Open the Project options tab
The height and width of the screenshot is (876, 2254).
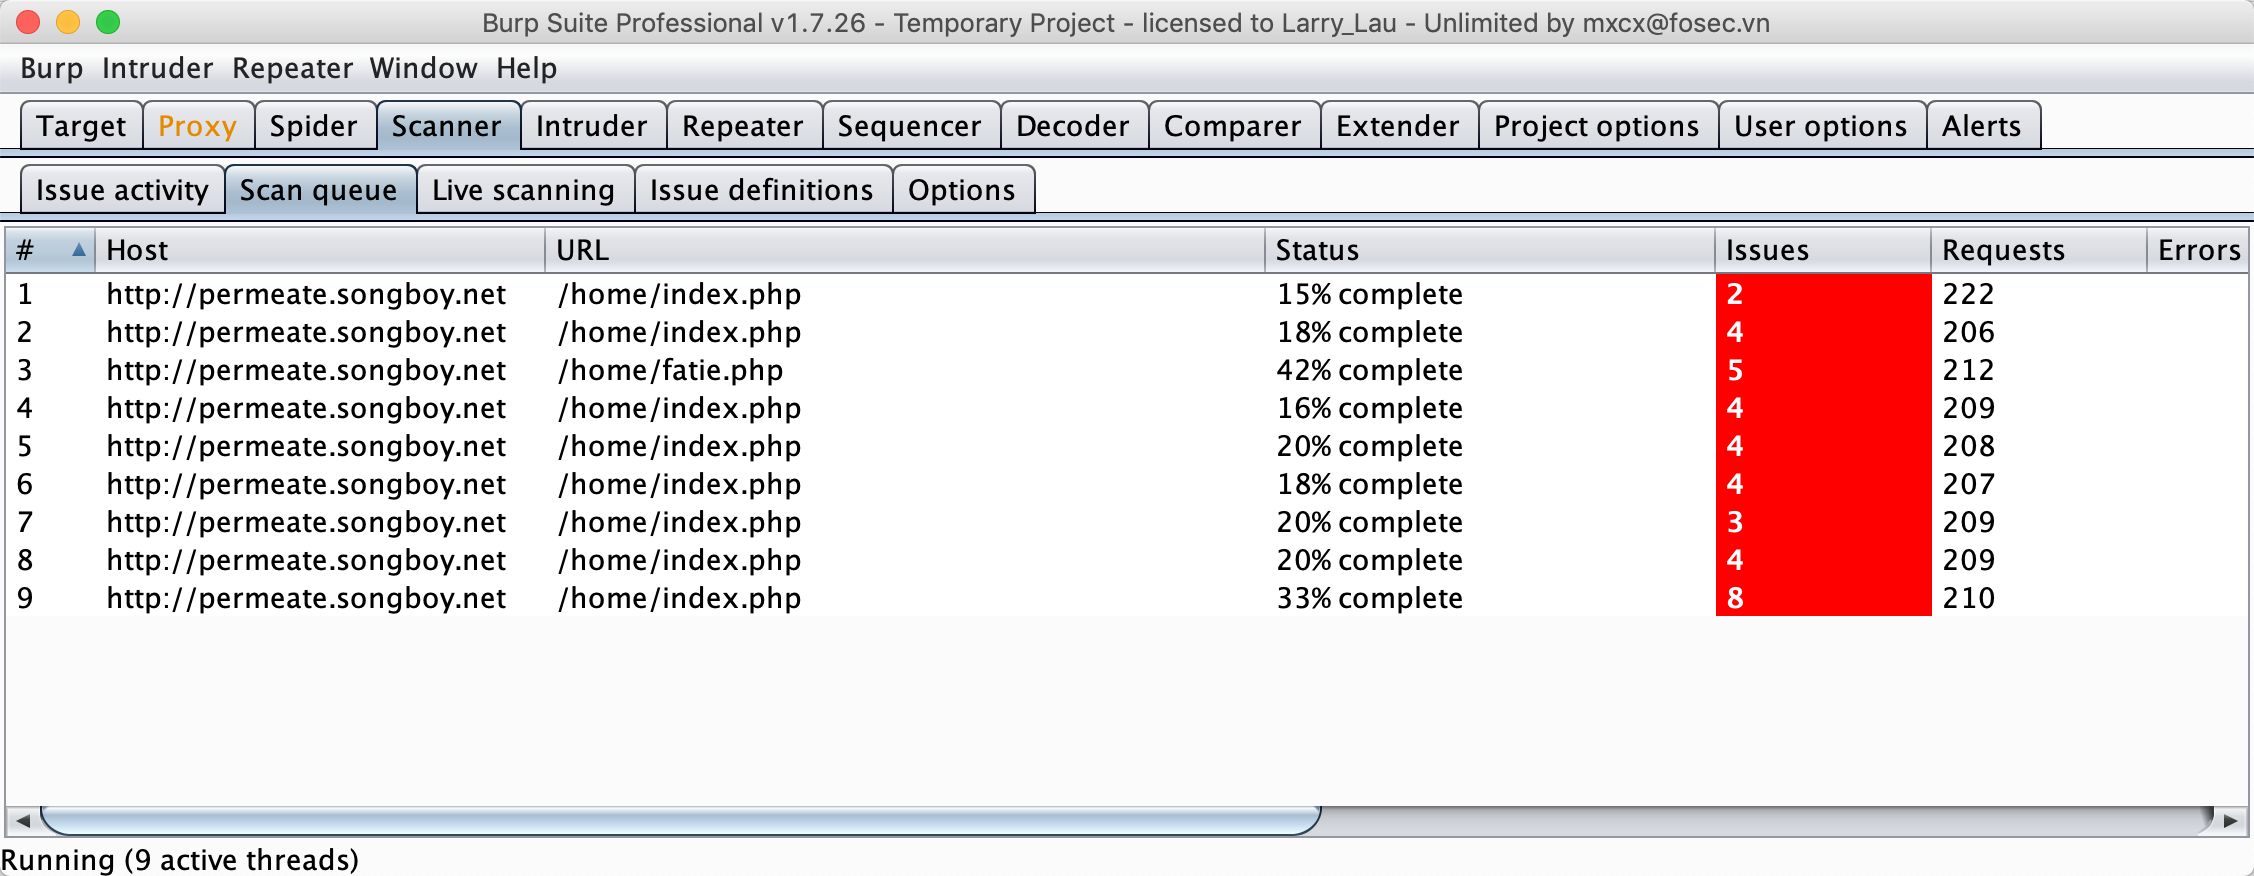pyautogui.click(x=1596, y=126)
